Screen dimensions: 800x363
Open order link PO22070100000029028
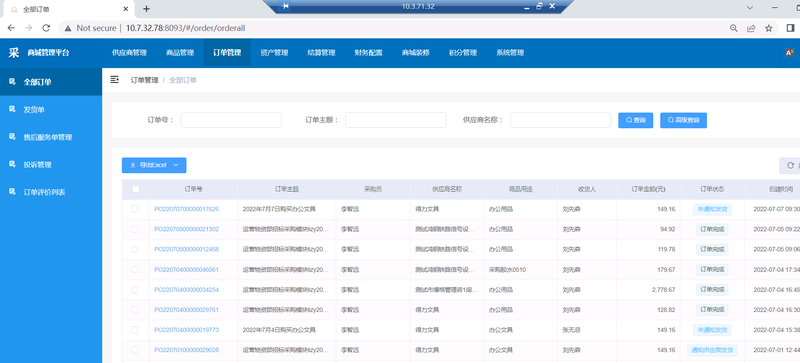tap(187, 350)
